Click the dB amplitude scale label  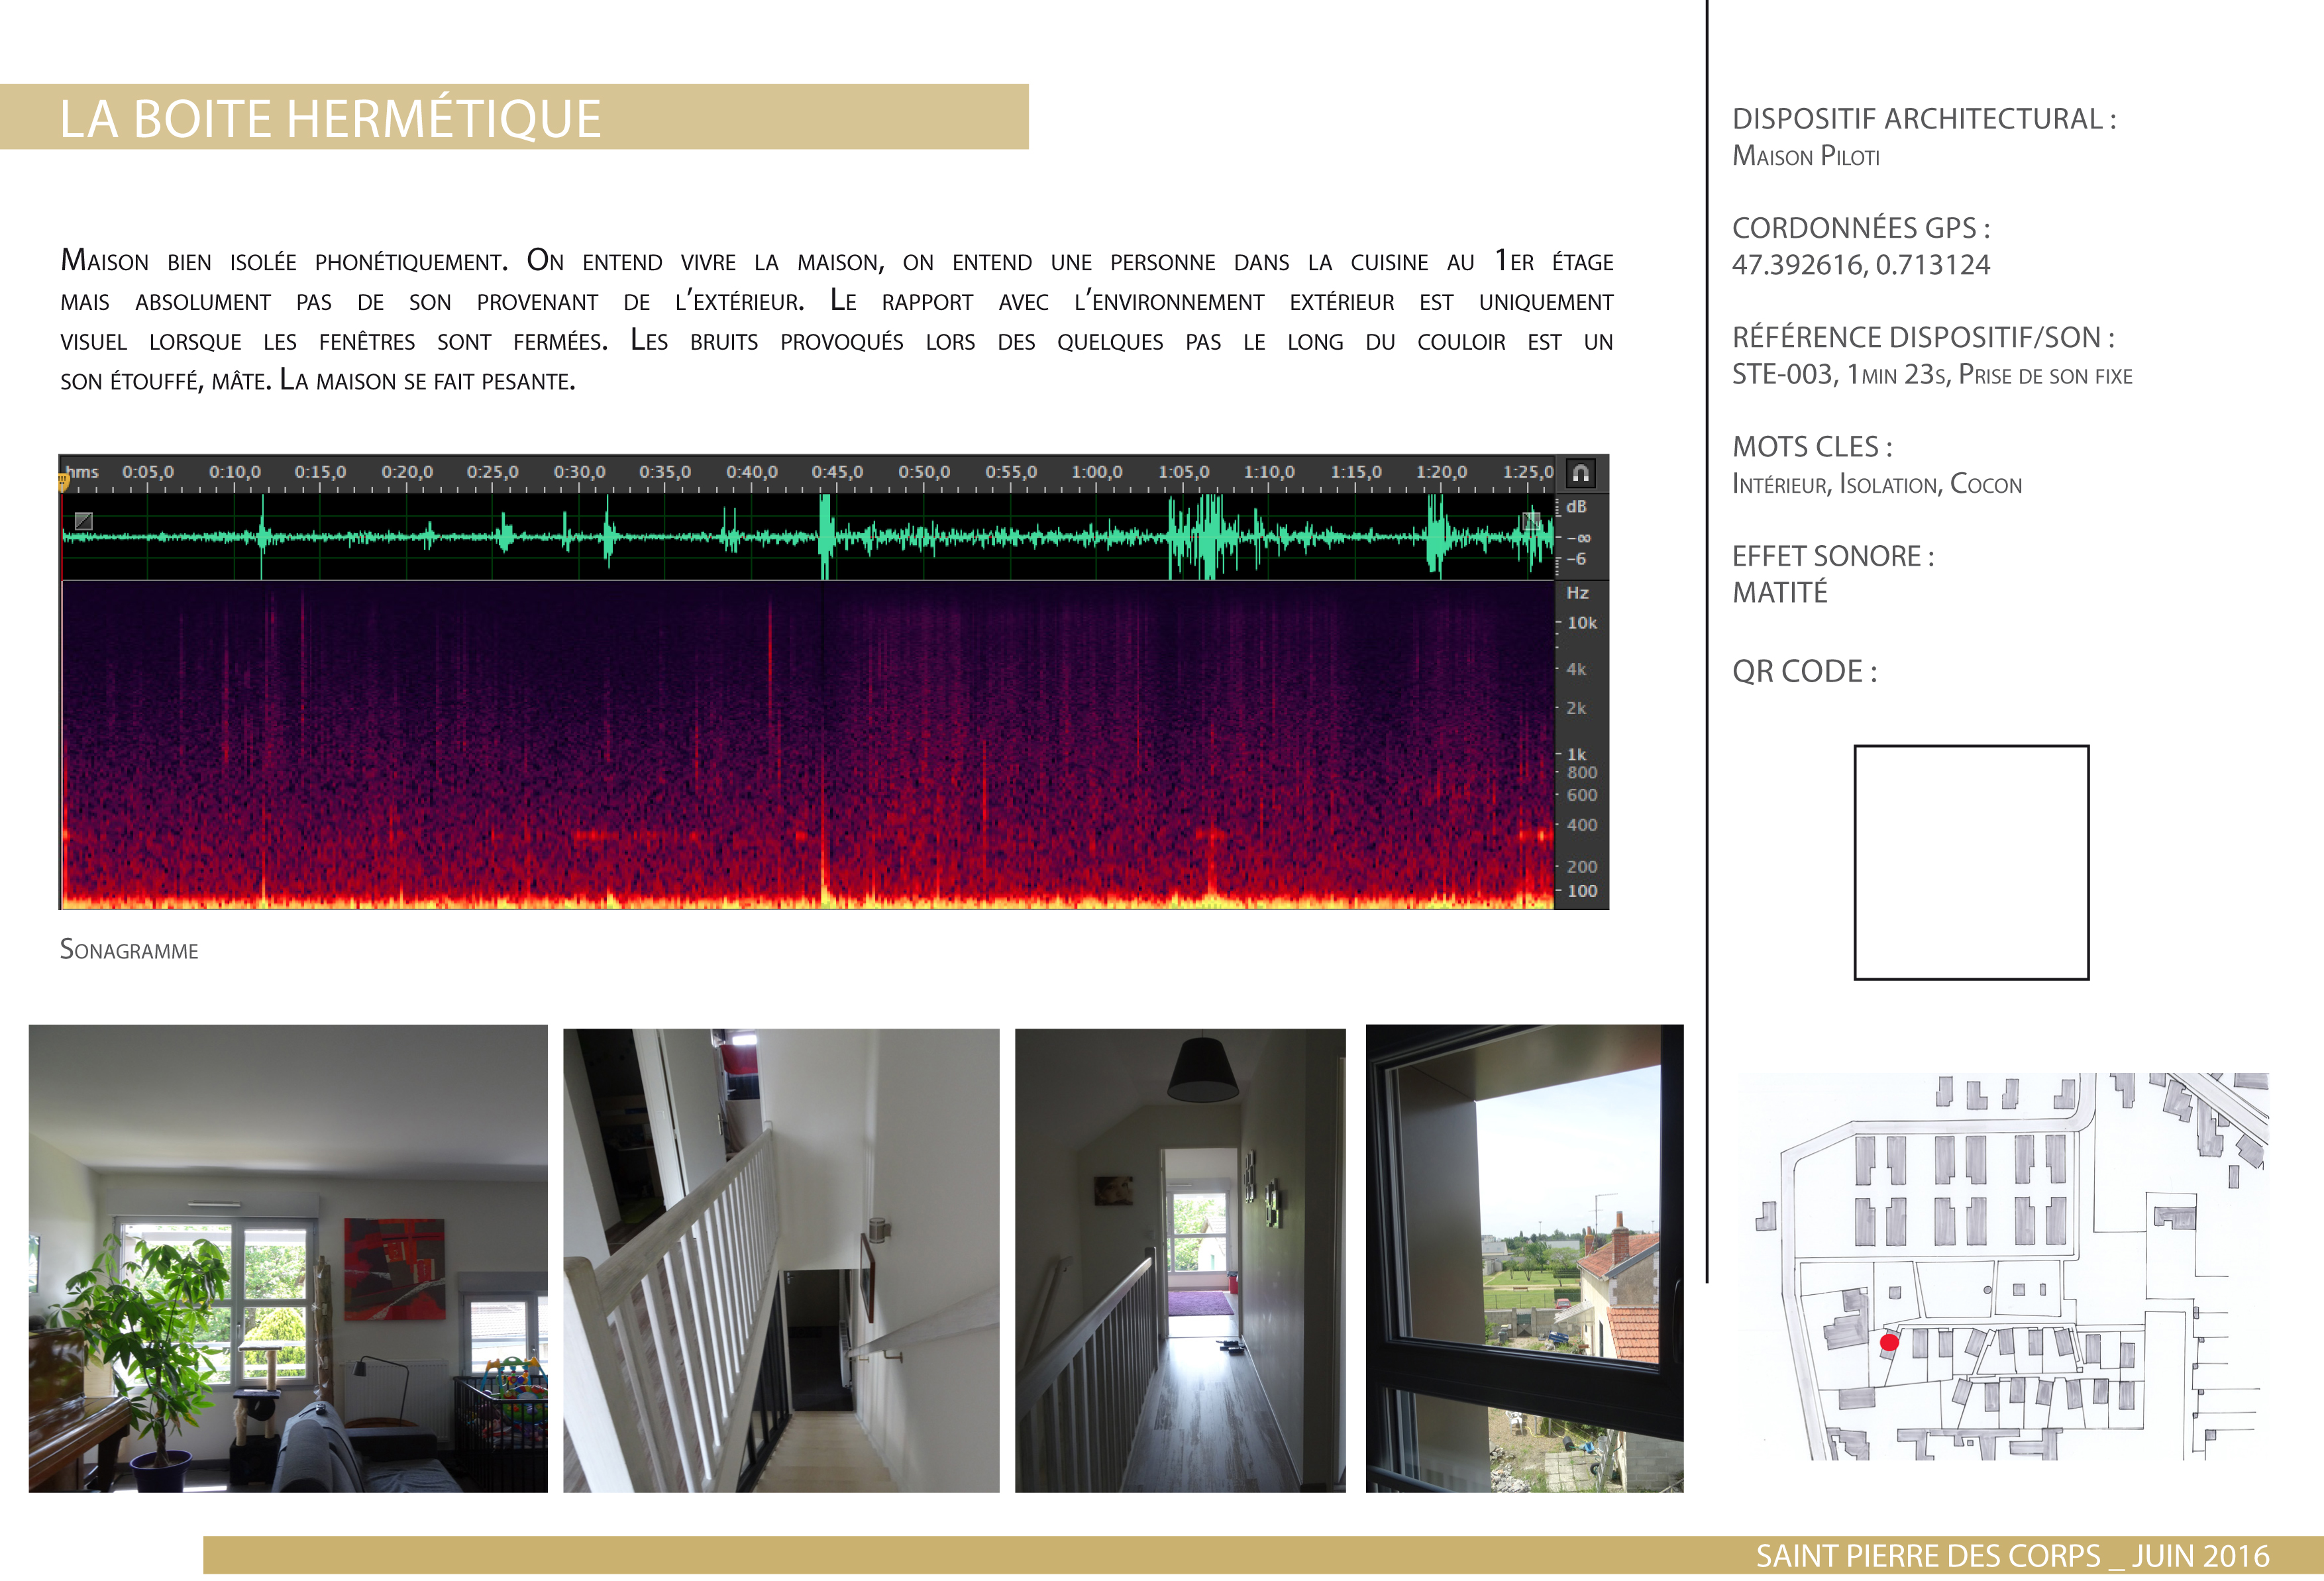click(1577, 507)
